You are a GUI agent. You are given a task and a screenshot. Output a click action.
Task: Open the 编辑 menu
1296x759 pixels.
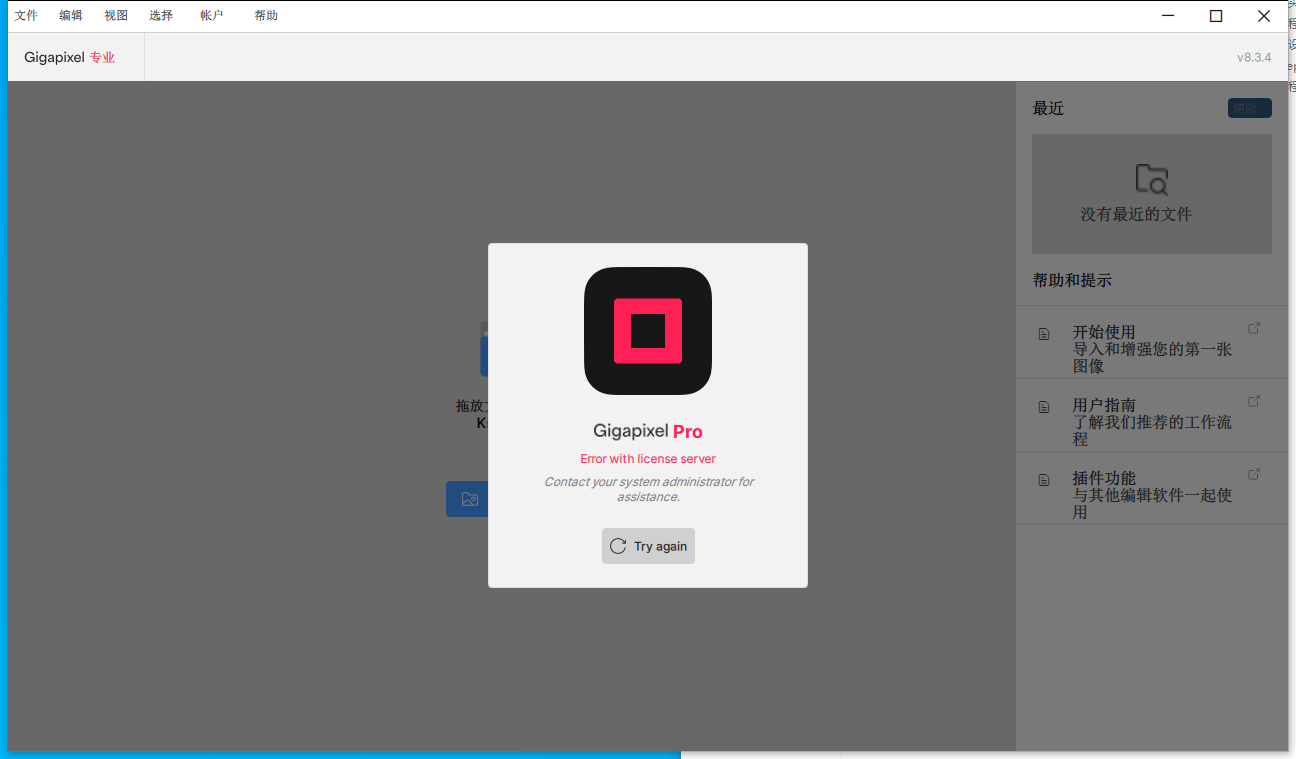click(71, 16)
